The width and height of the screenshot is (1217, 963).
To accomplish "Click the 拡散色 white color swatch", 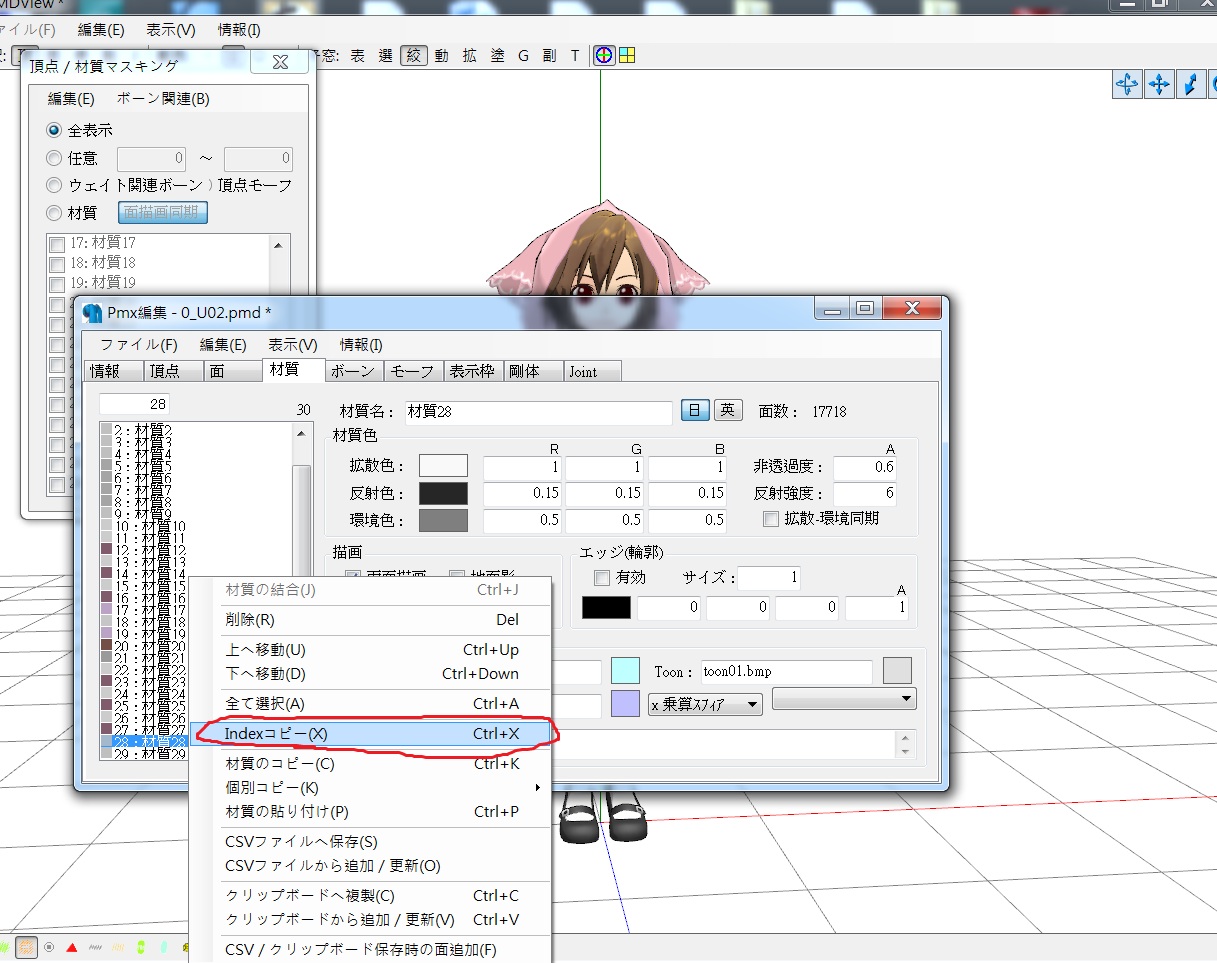I will click(443, 466).
